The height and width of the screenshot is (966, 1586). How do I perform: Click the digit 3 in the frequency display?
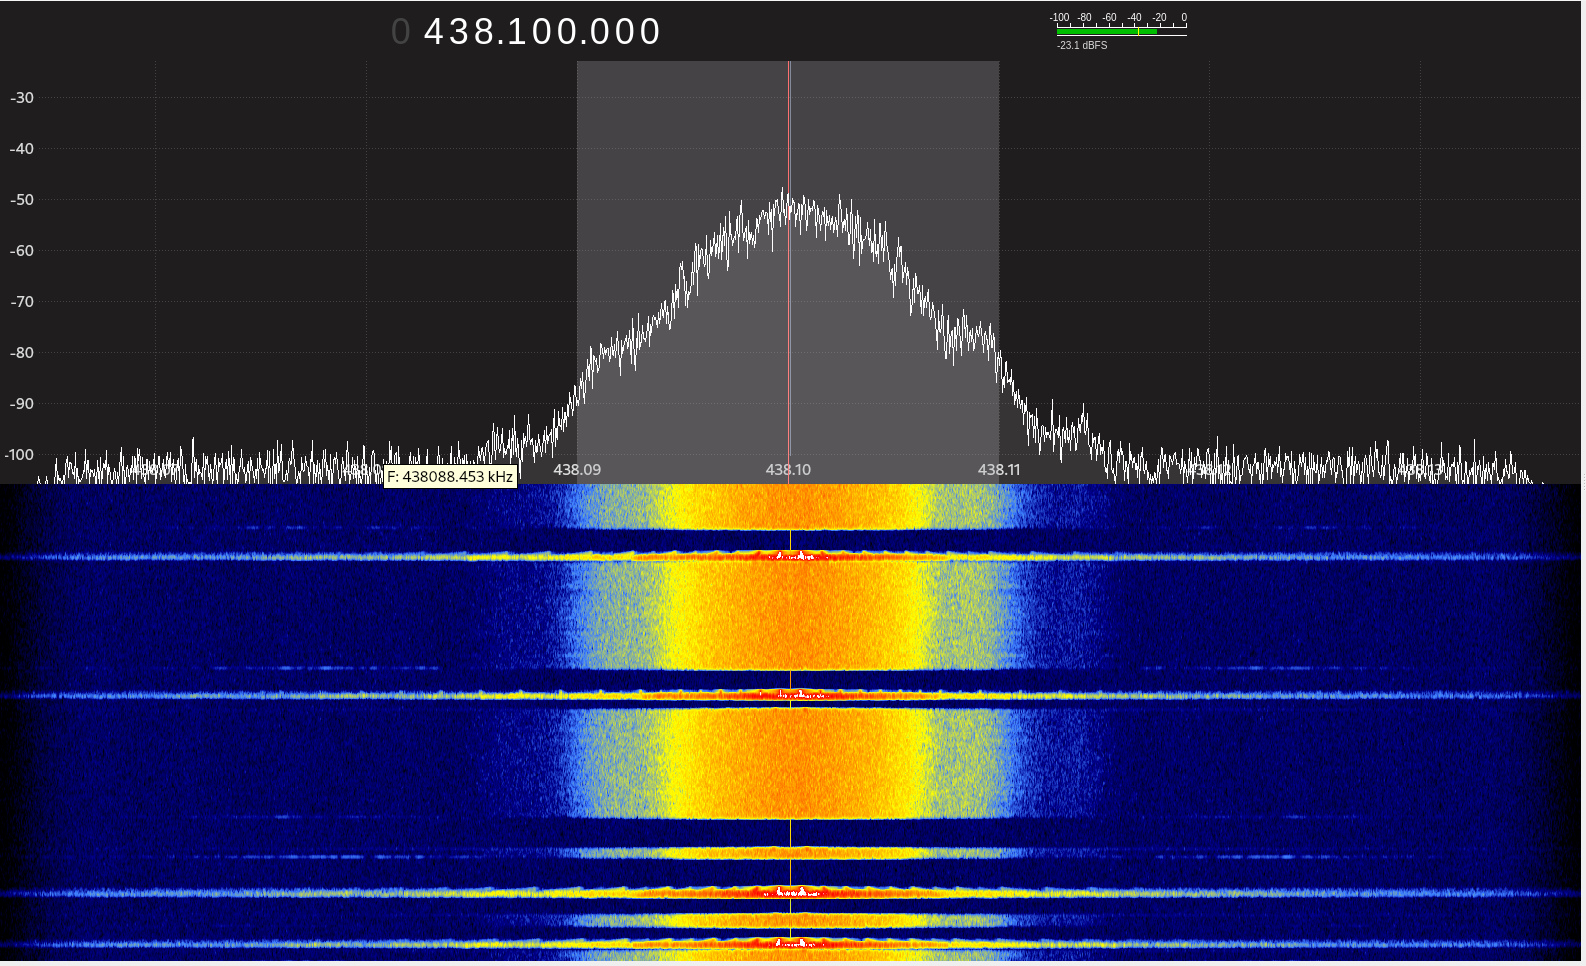coord(461,32)
